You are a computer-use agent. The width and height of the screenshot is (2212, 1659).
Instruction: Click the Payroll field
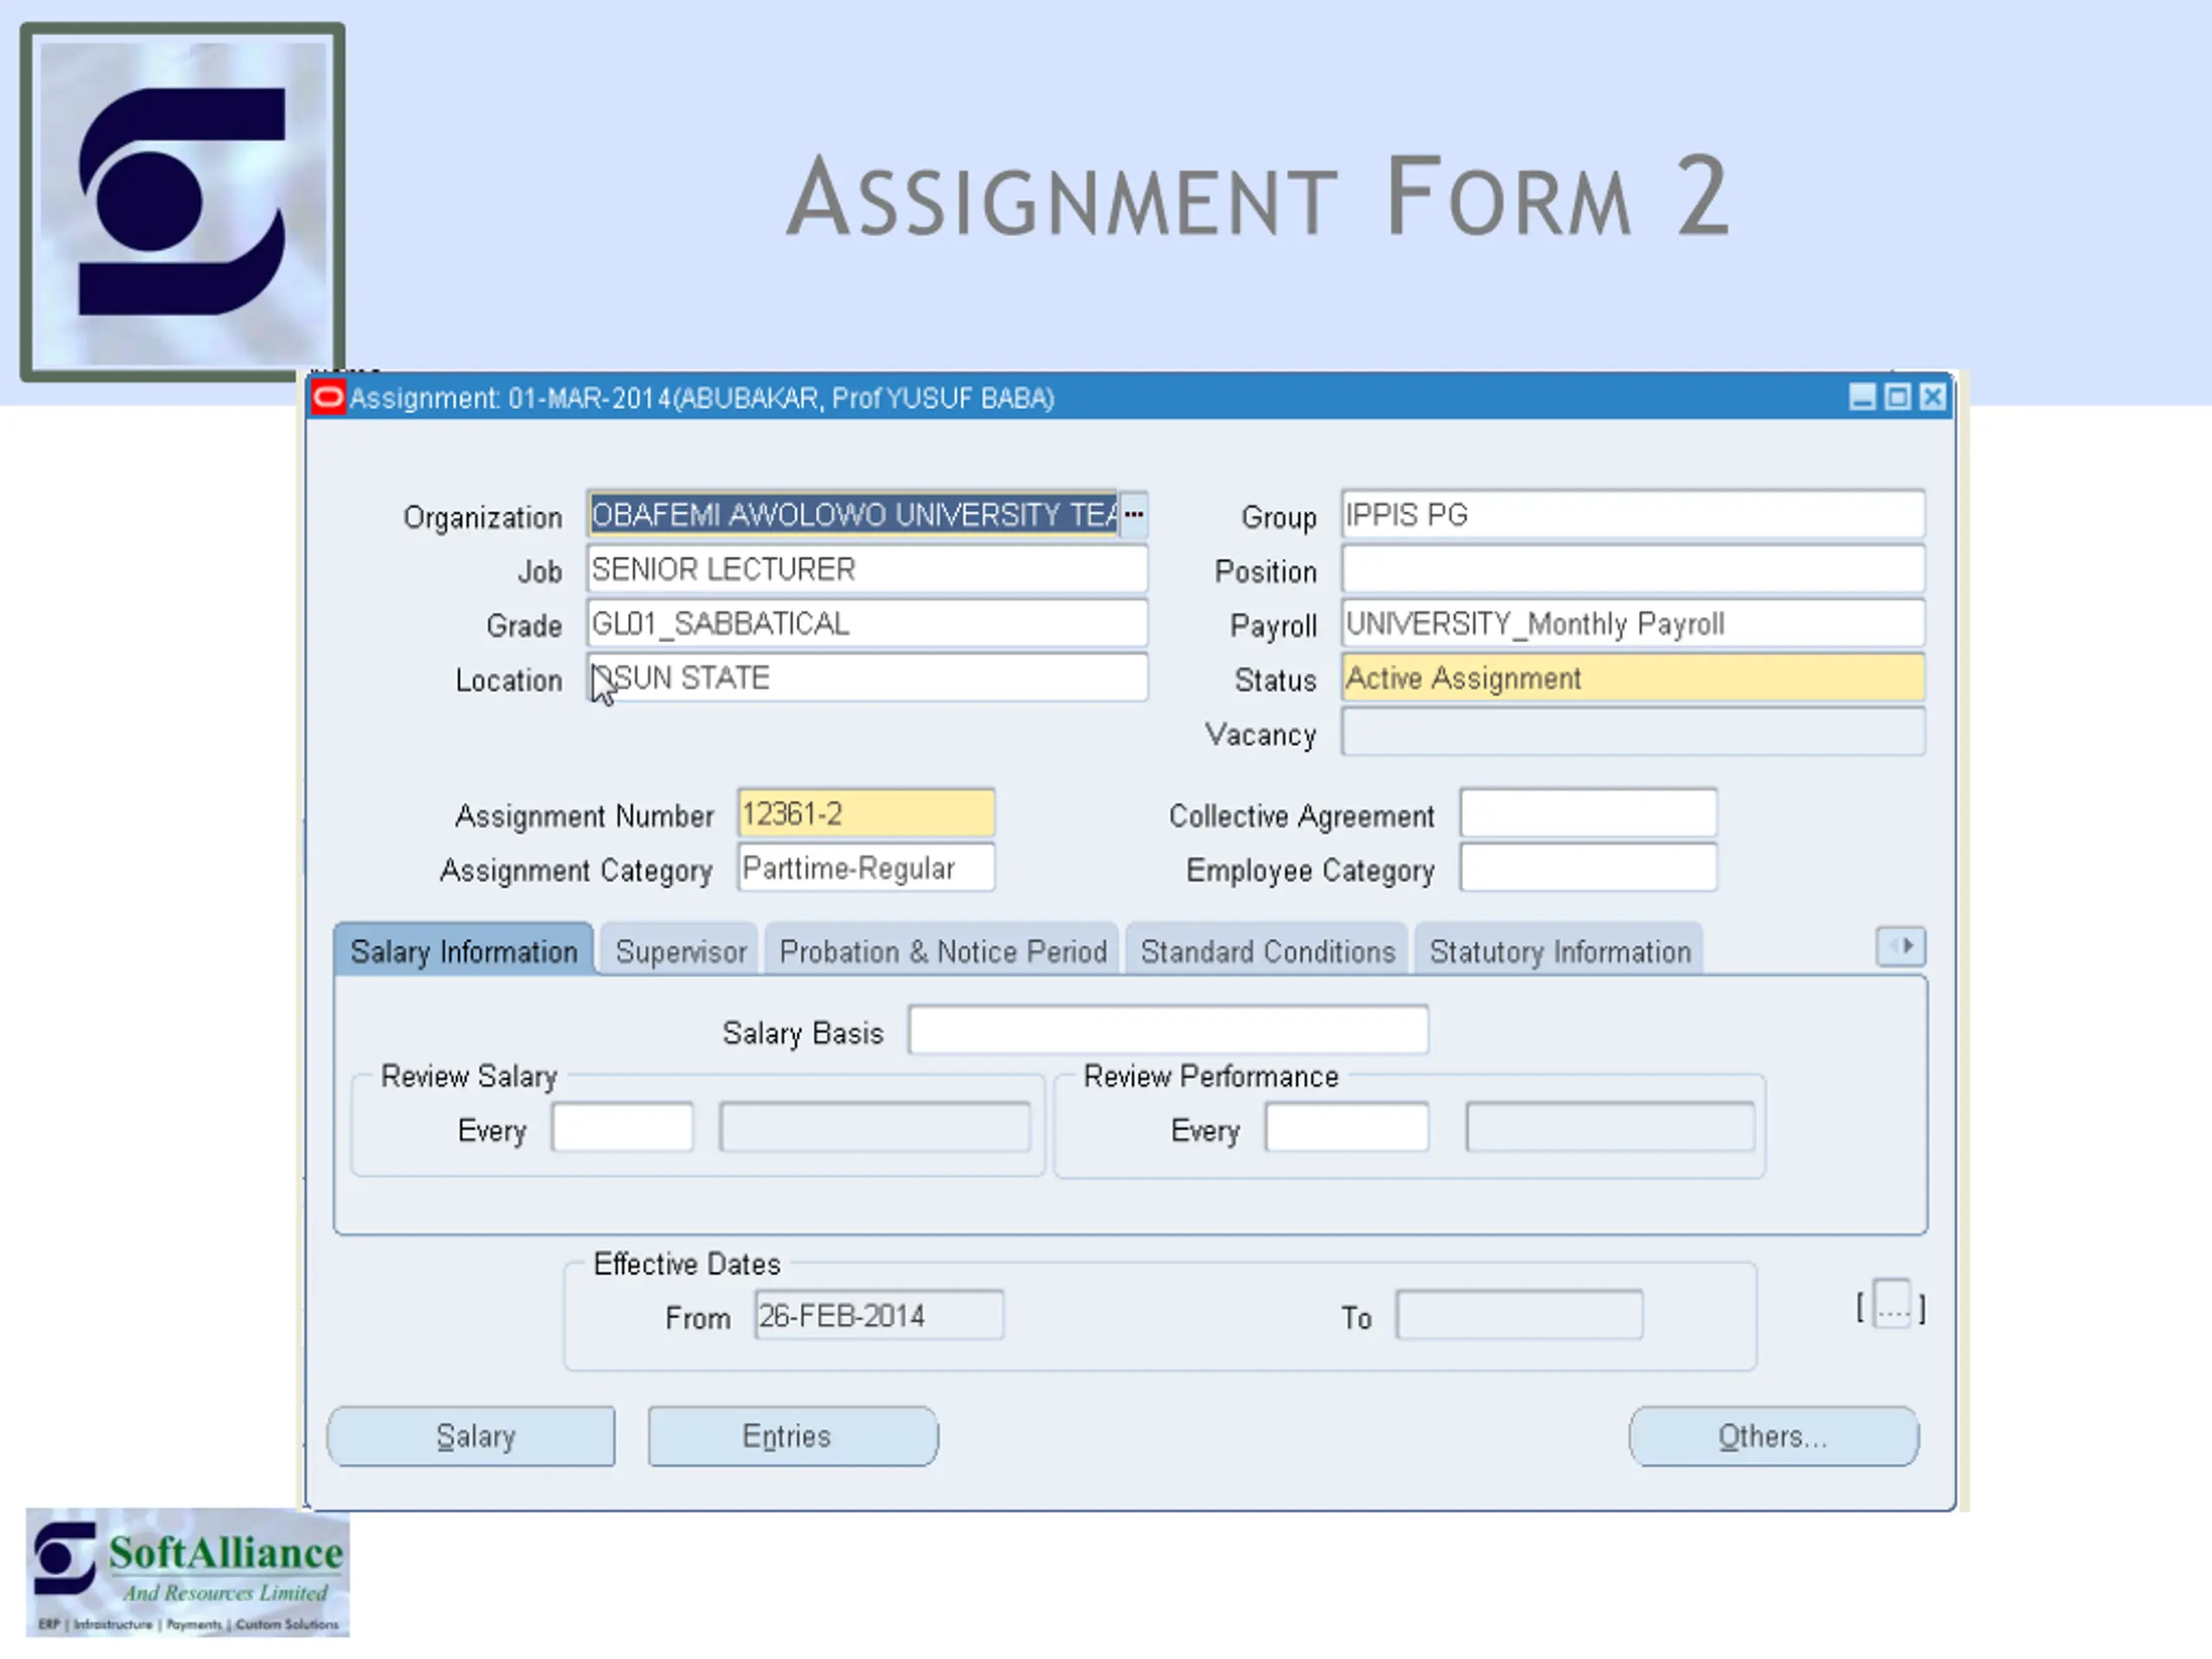coord(1633,623)
